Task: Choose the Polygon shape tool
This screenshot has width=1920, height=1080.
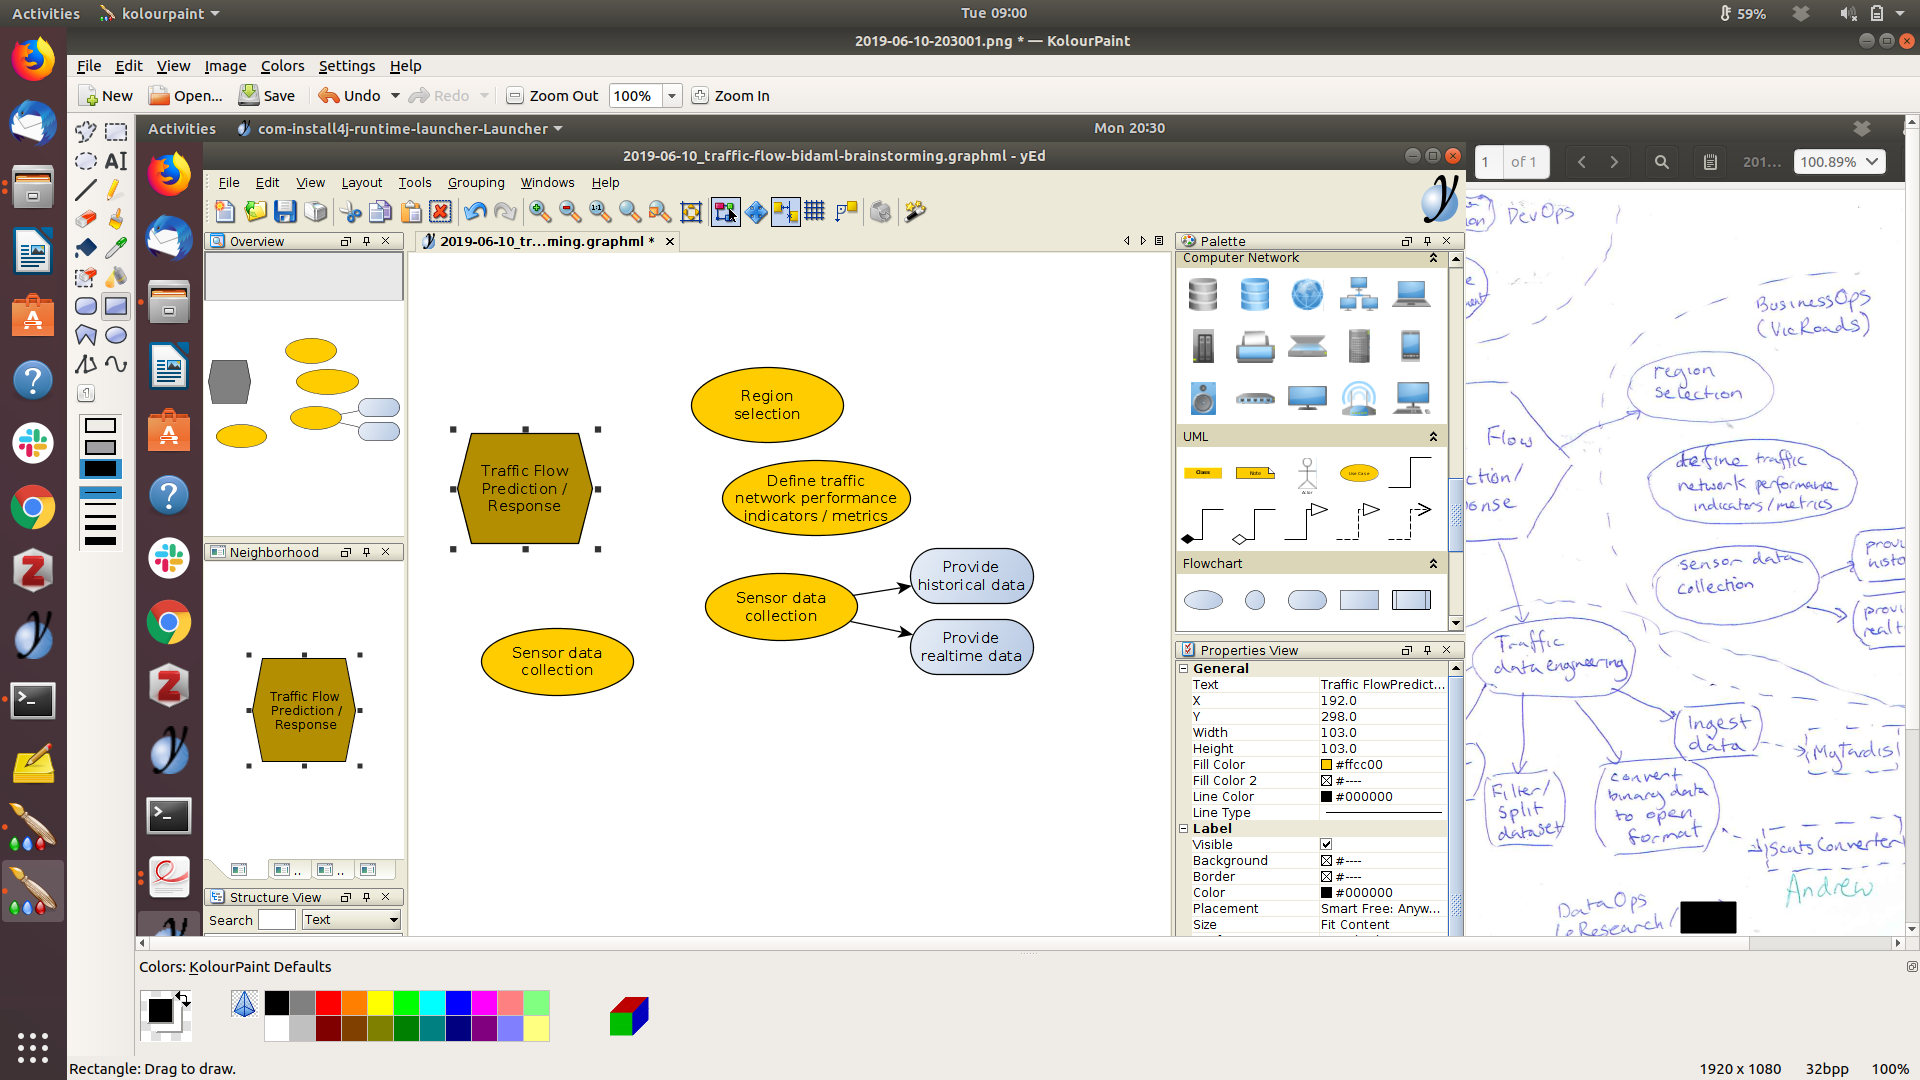Action: (x=86, y=335)
